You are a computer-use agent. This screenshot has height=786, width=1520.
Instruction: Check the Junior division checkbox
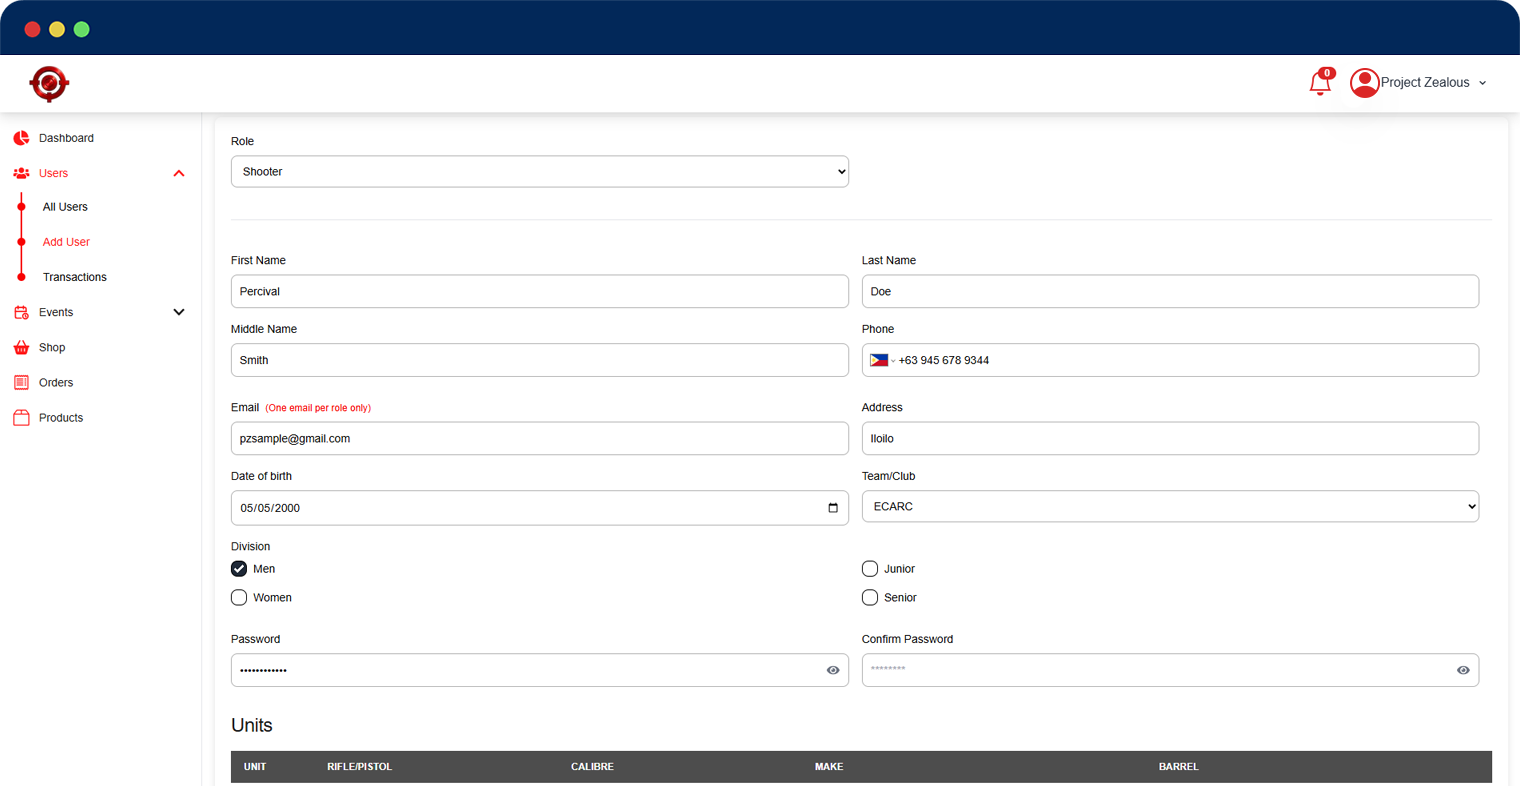coord(870,569)
